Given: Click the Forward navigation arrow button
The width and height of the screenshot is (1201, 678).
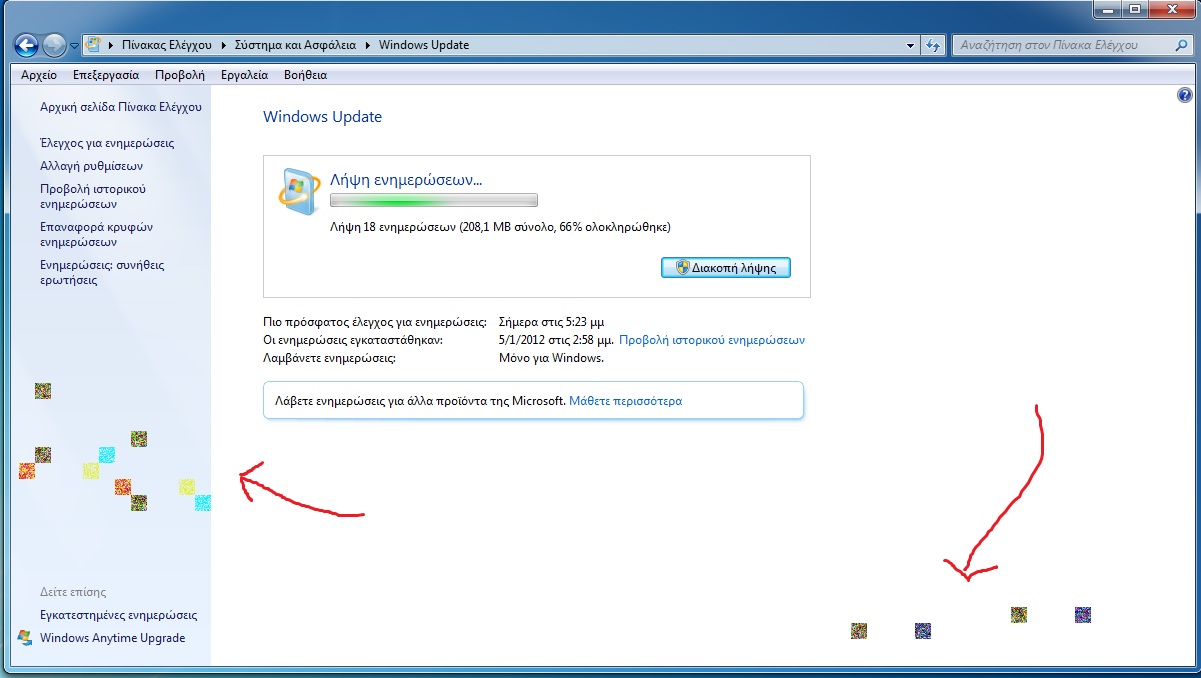Looking at the screenshot, I should coord(55,45).
